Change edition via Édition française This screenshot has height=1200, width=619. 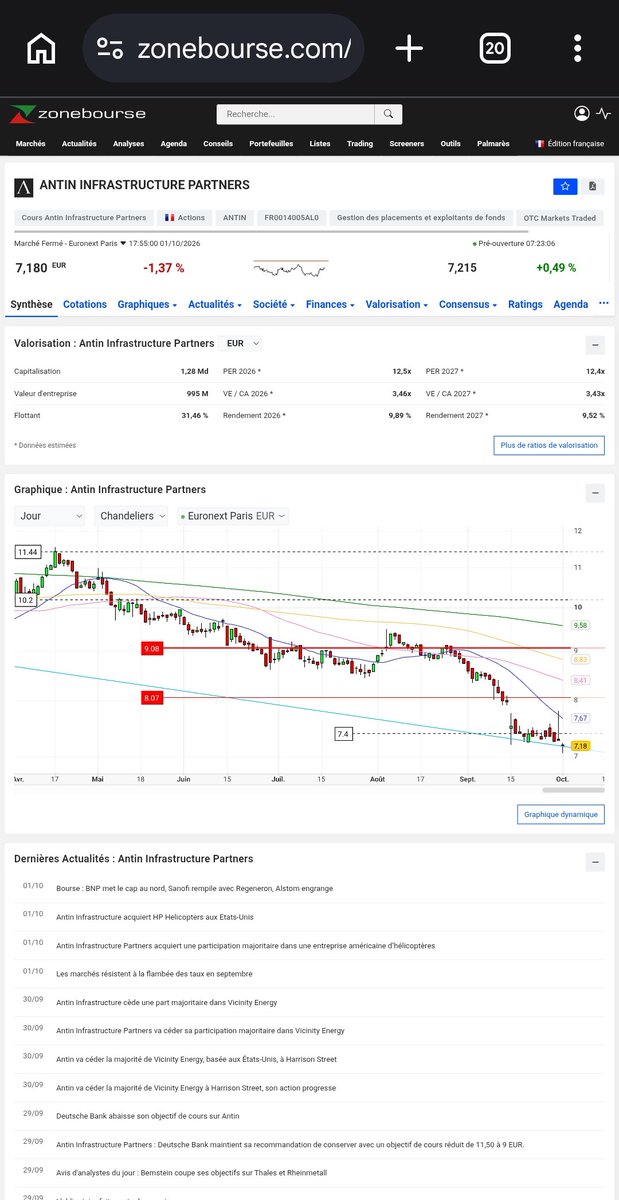point(570,144)
